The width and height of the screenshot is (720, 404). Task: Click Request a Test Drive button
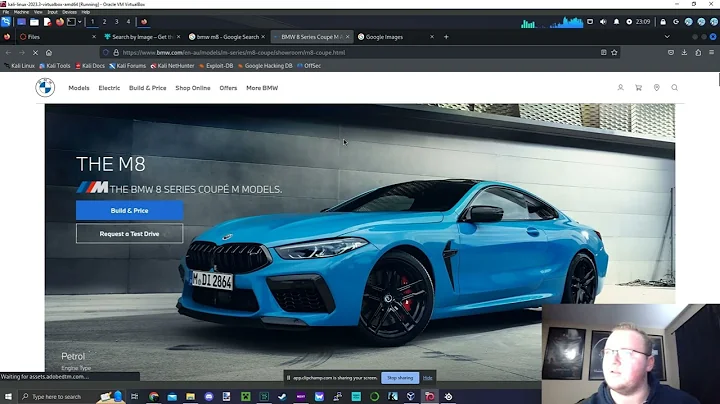point(129,234)
